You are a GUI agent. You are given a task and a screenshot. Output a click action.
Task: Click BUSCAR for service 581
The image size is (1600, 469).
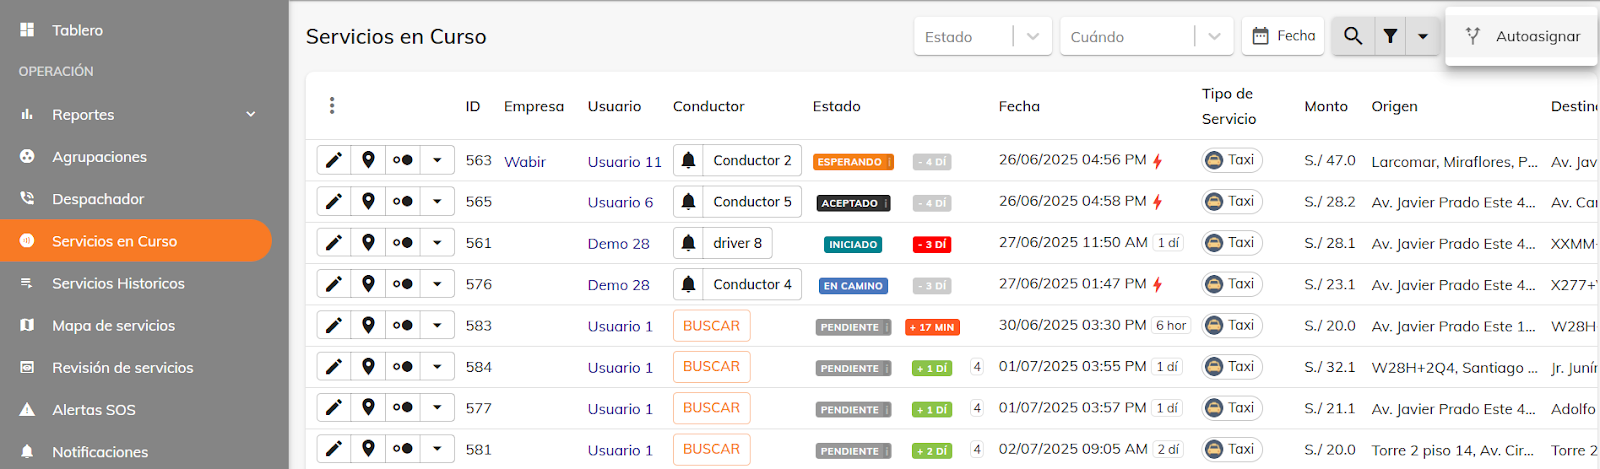(x=711, y=450)
